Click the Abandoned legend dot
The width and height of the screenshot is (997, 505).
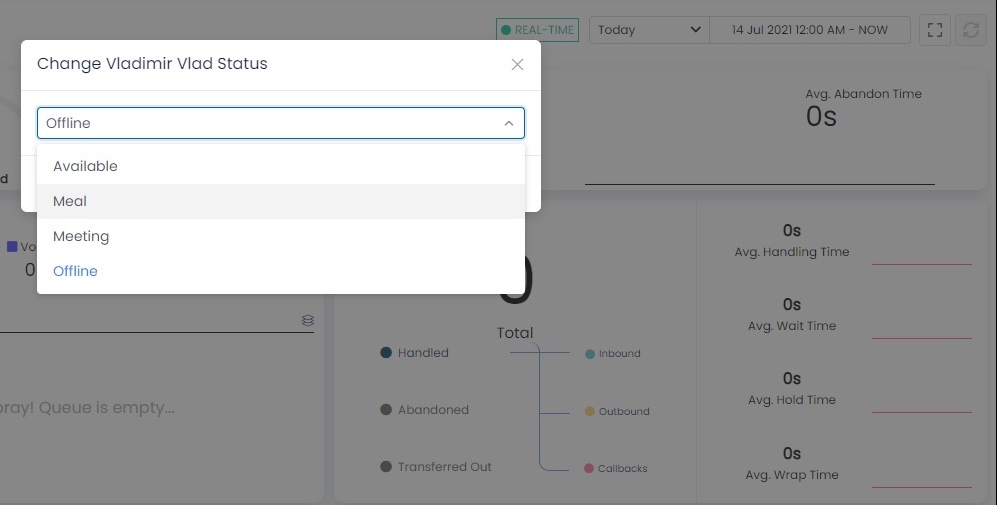click(386, 410)
